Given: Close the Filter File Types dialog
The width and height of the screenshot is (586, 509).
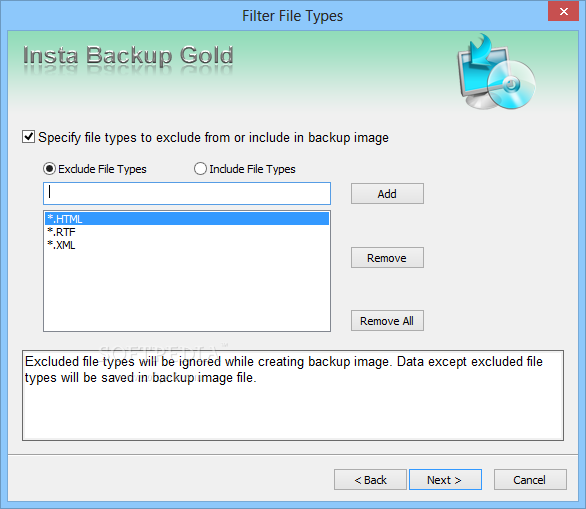Looking at the screenshot, I should pos(564,11).
